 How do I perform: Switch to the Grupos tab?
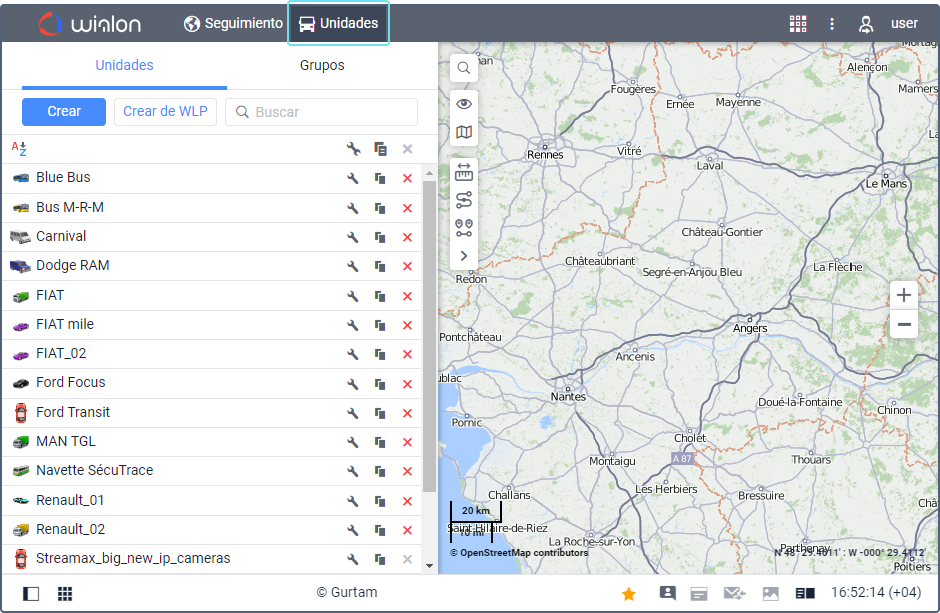tap(322, 65)
